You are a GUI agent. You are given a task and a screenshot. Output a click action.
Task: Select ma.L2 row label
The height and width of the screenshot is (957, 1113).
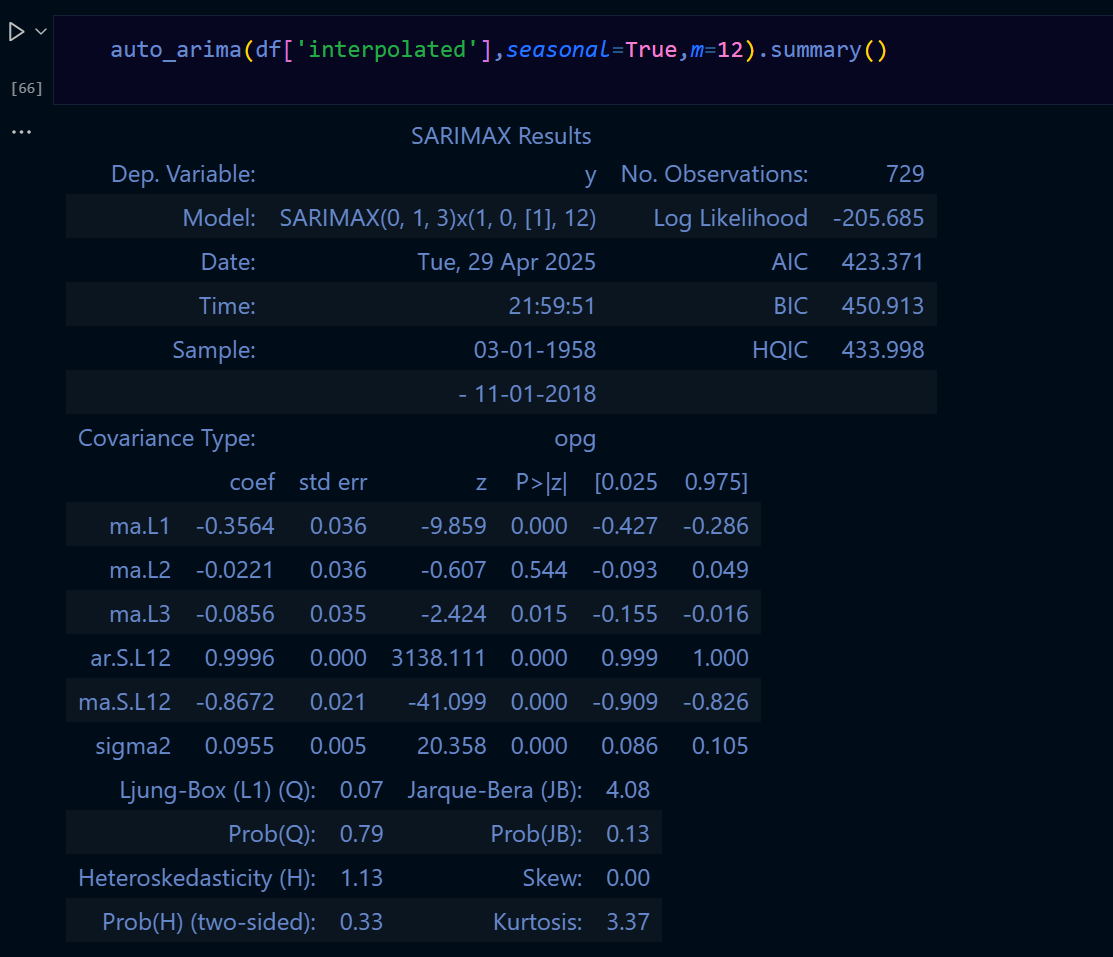(140, 570)
